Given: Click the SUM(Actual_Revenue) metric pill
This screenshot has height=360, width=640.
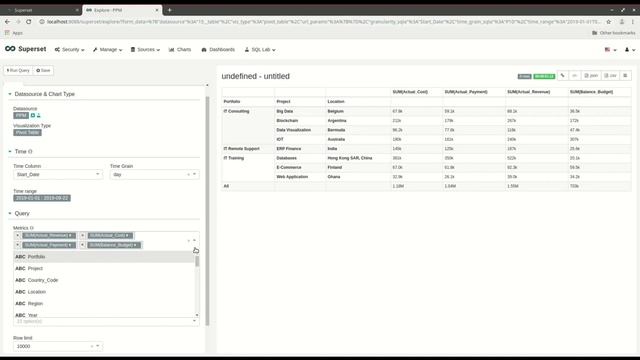Looking at the screenshot, I should [x=49, y=236].
